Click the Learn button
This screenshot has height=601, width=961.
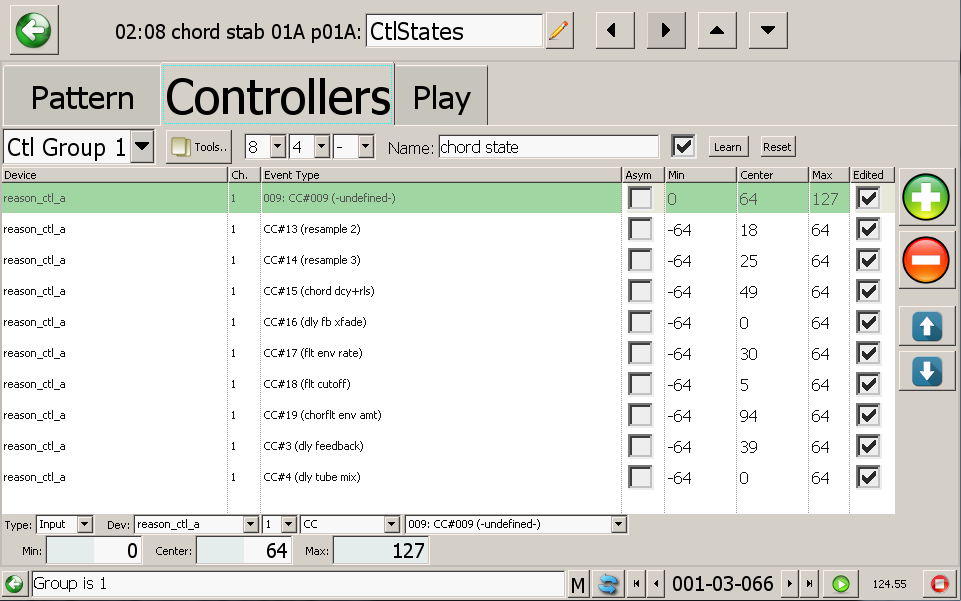pos(727,147)
